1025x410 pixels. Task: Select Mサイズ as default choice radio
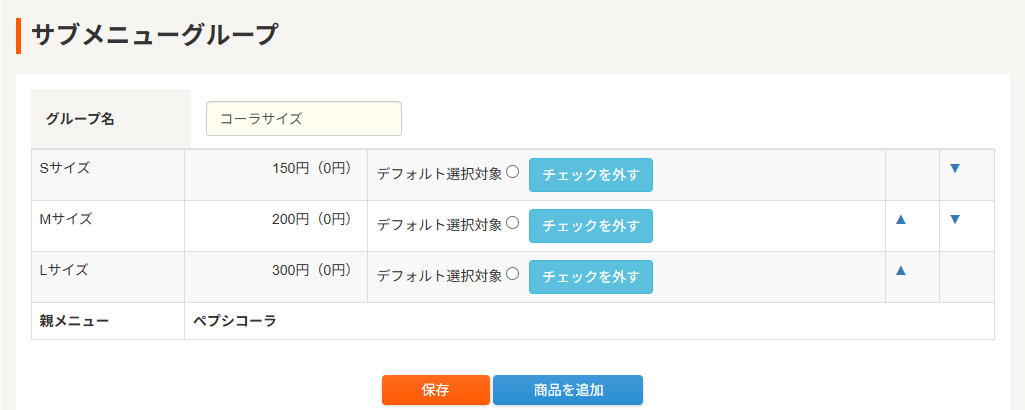tap(513, 222)
